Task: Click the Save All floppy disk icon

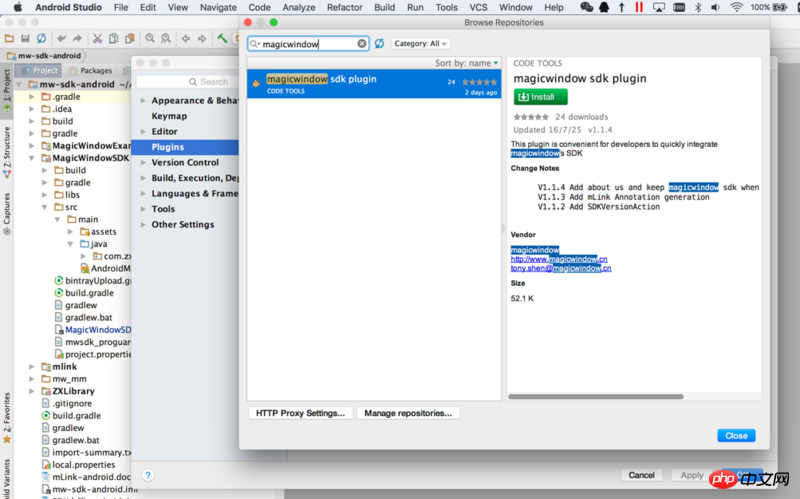Action: pyautogui.click(x=25, y=38)
